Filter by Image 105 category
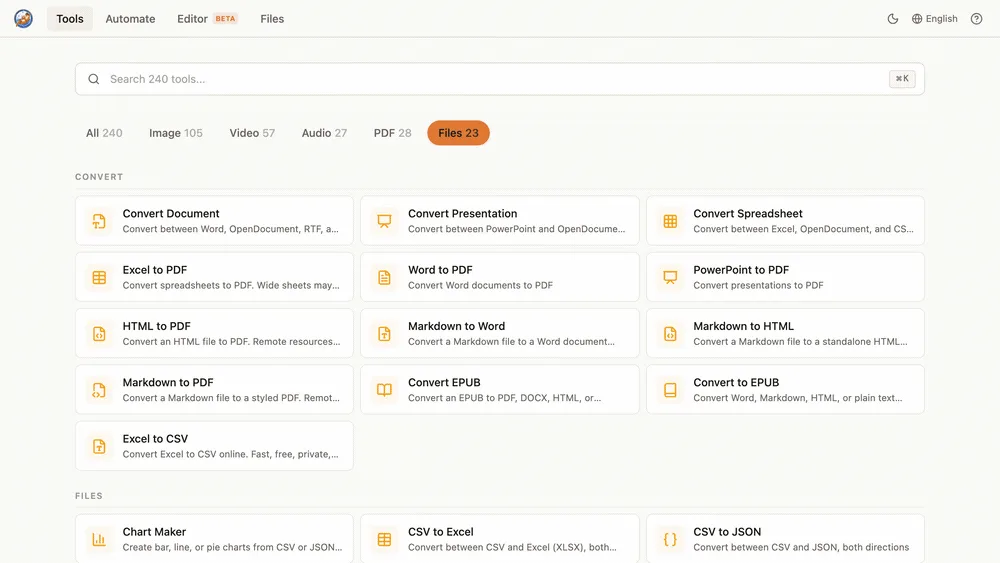 pyautogui.click(x=175, y=133)
